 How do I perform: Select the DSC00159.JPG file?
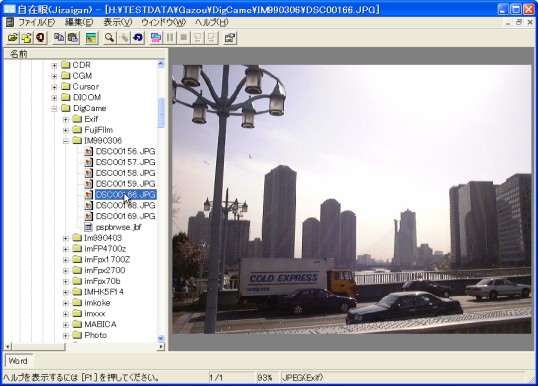(126, 184)
